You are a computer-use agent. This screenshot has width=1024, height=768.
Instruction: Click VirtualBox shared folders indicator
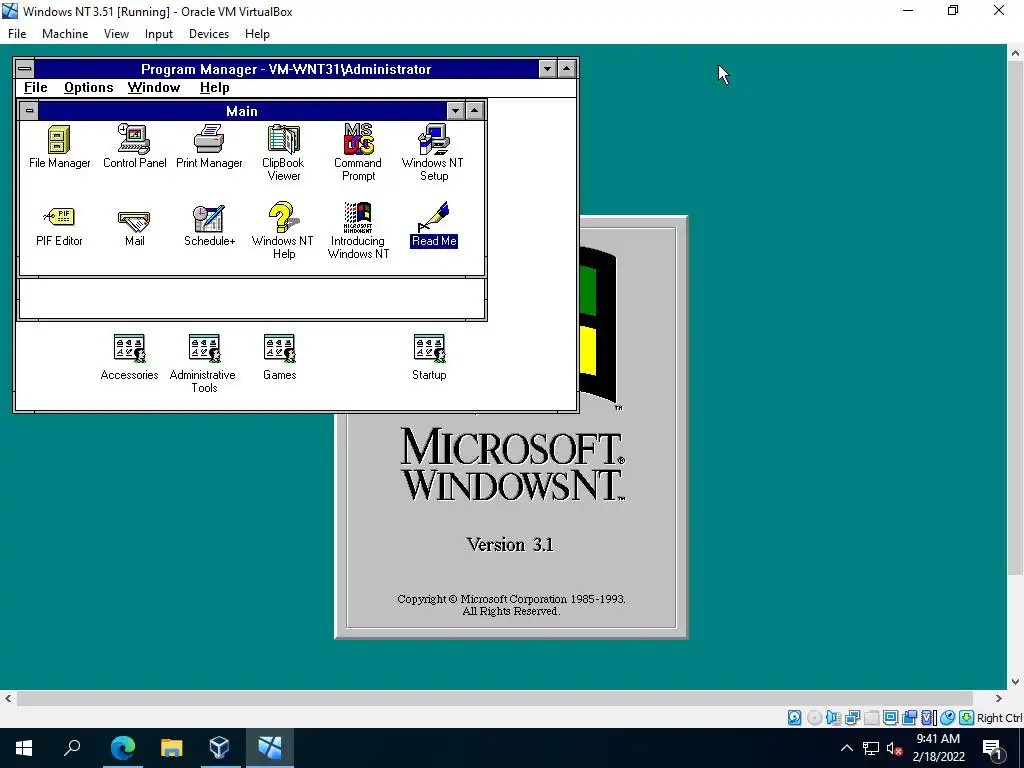pos(871,718)
